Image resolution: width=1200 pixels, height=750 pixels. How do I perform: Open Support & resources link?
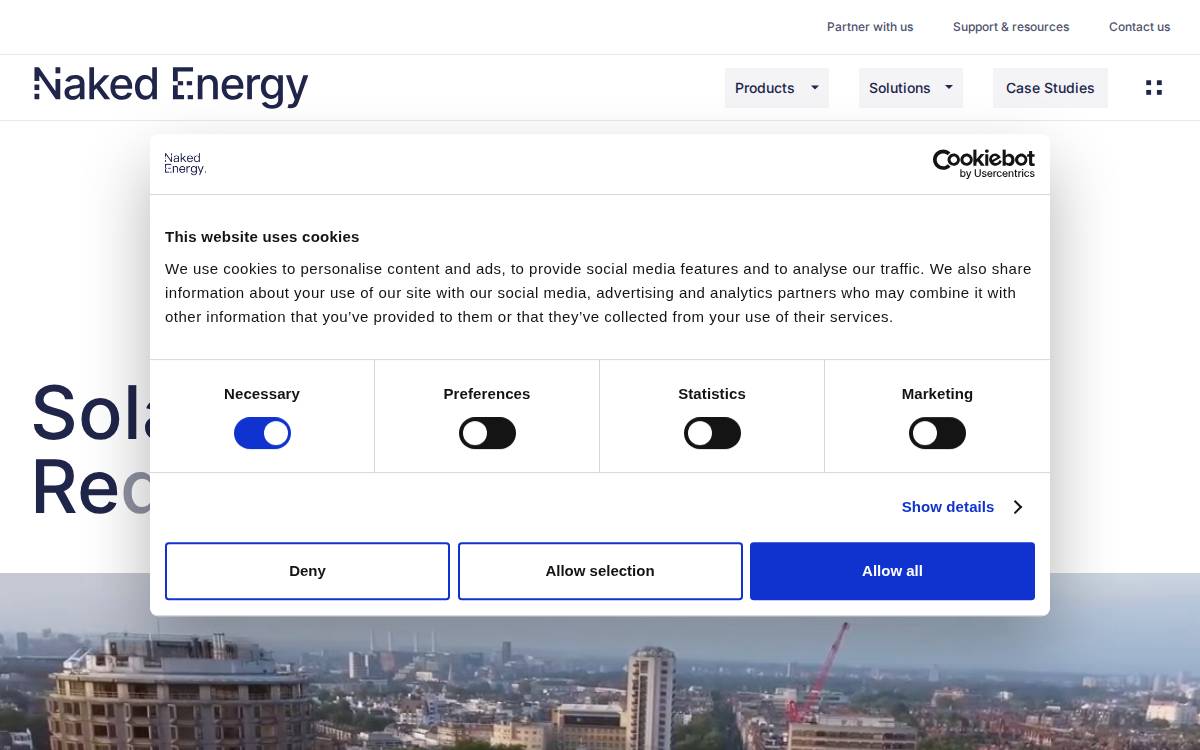pos(1011,27)
